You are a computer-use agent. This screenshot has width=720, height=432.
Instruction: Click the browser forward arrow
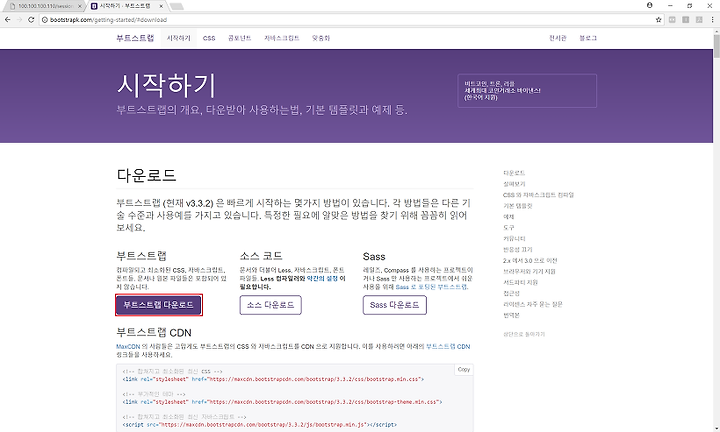tap(19, 20)
